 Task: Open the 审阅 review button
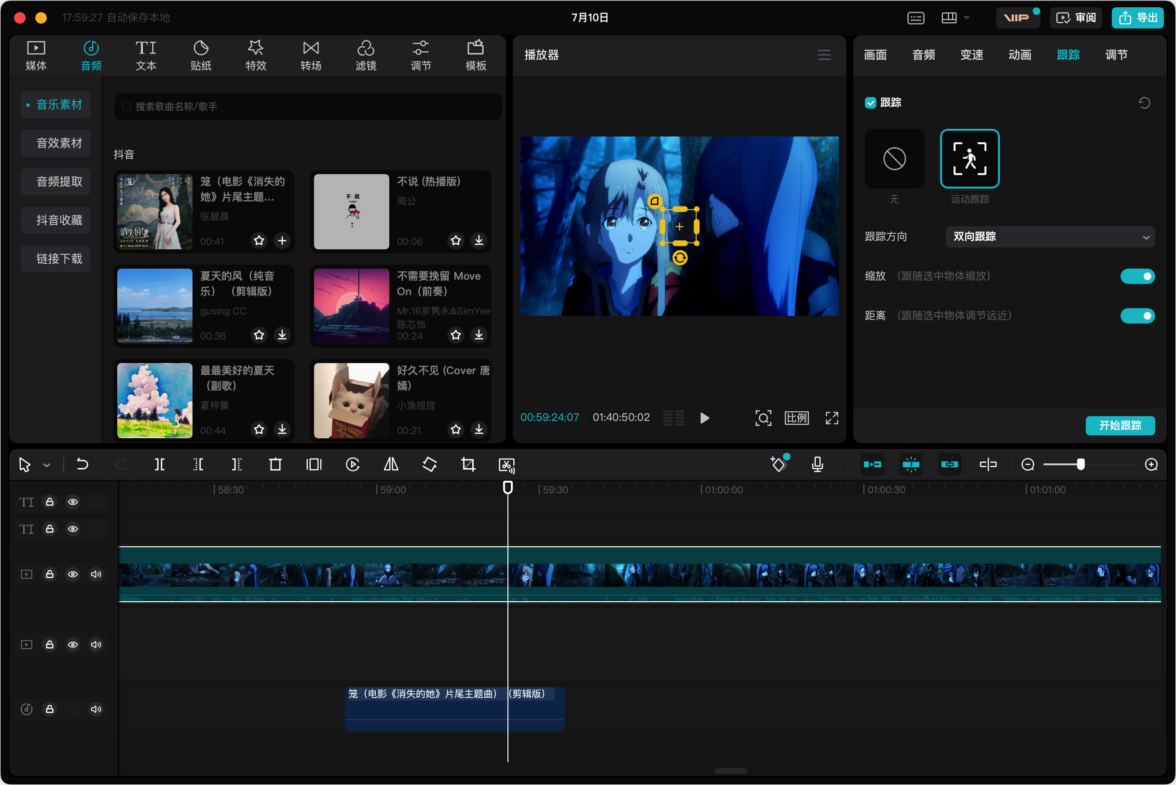pyautogui.click(x=1076, y=17)
